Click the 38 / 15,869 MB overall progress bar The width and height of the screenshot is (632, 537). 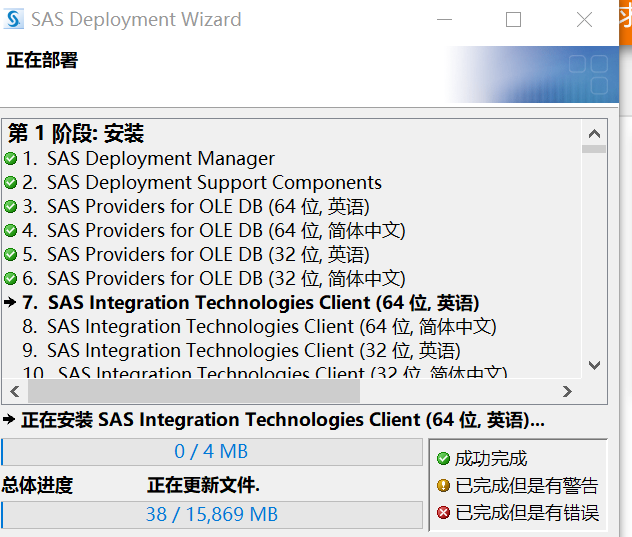[212, 515]
